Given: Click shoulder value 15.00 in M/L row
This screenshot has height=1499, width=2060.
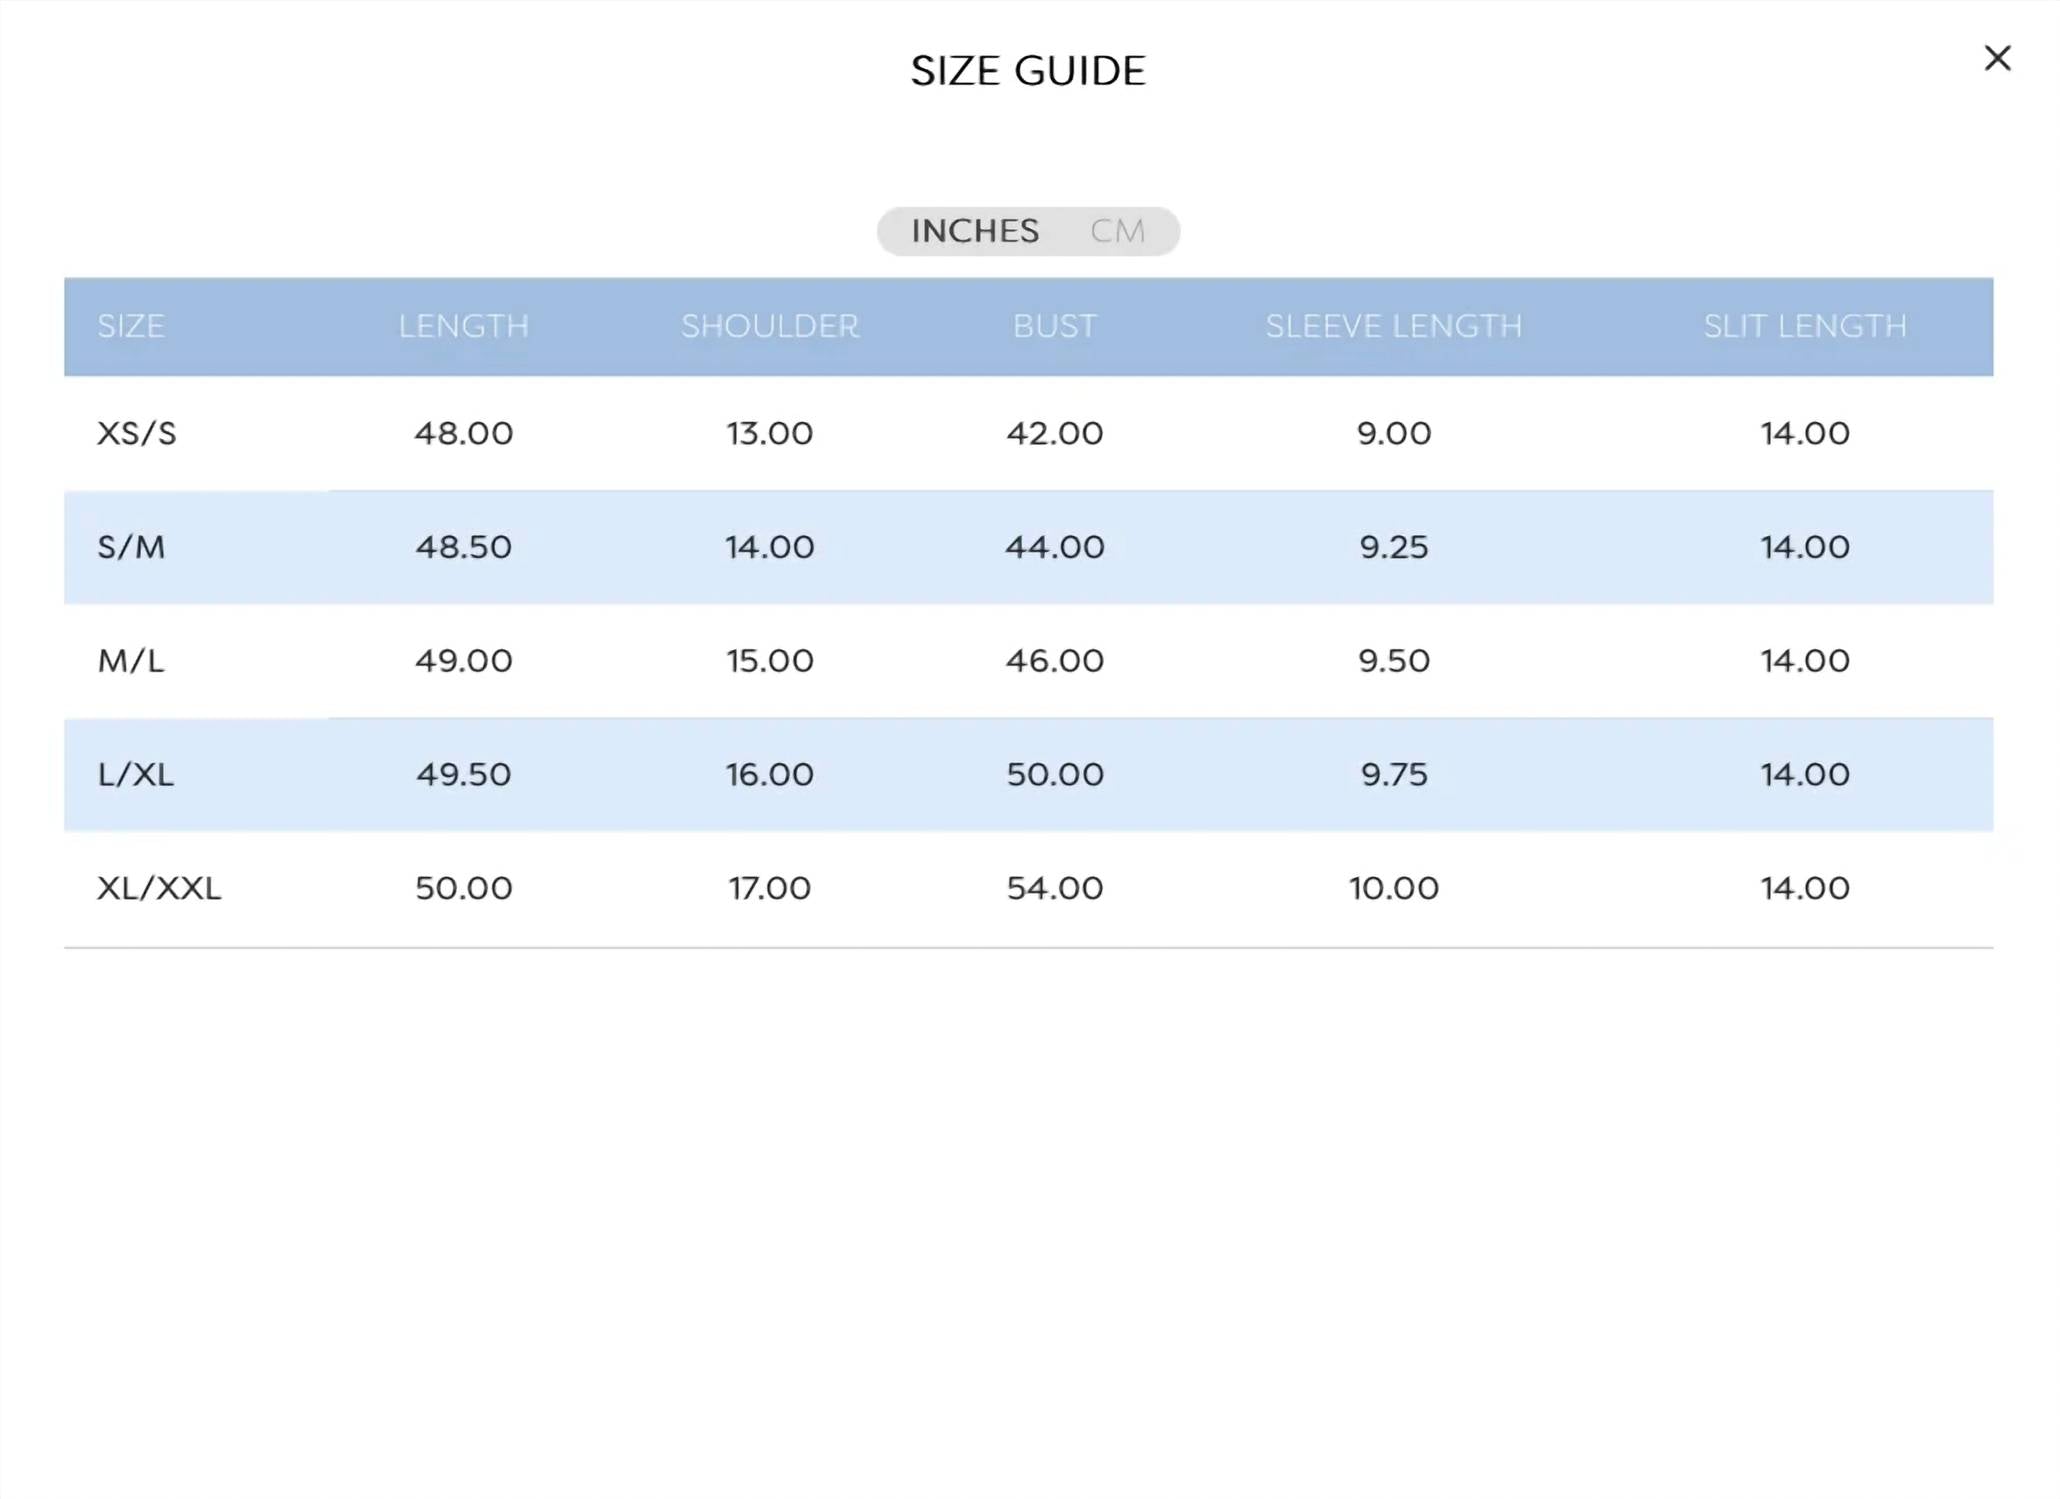Looking at the screenshot, I should pyautogui.click(x=770, y=661).
